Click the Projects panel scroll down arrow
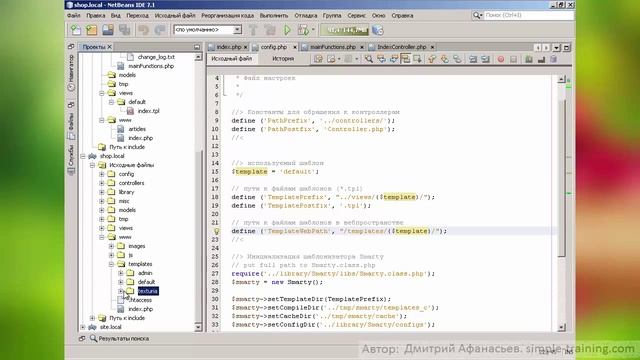This screenshot has width=640, height=360. tap(198, 327)
